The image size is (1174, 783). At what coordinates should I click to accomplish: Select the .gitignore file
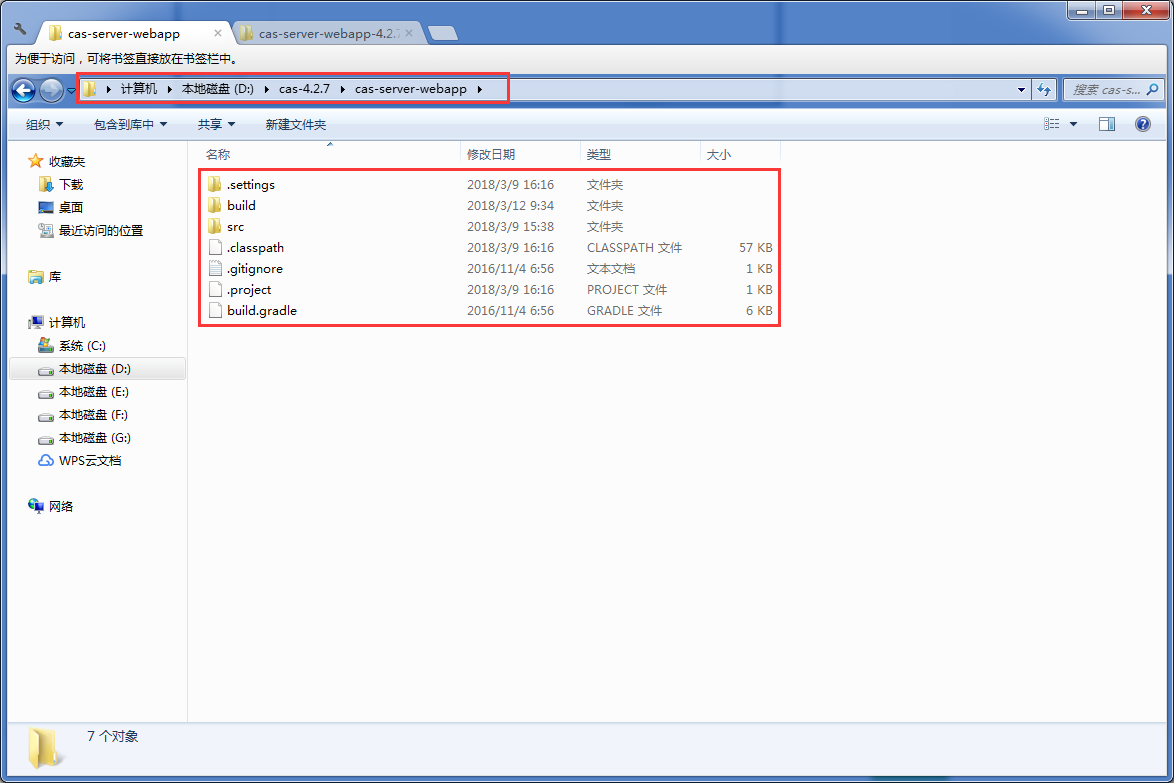point(255,268)
